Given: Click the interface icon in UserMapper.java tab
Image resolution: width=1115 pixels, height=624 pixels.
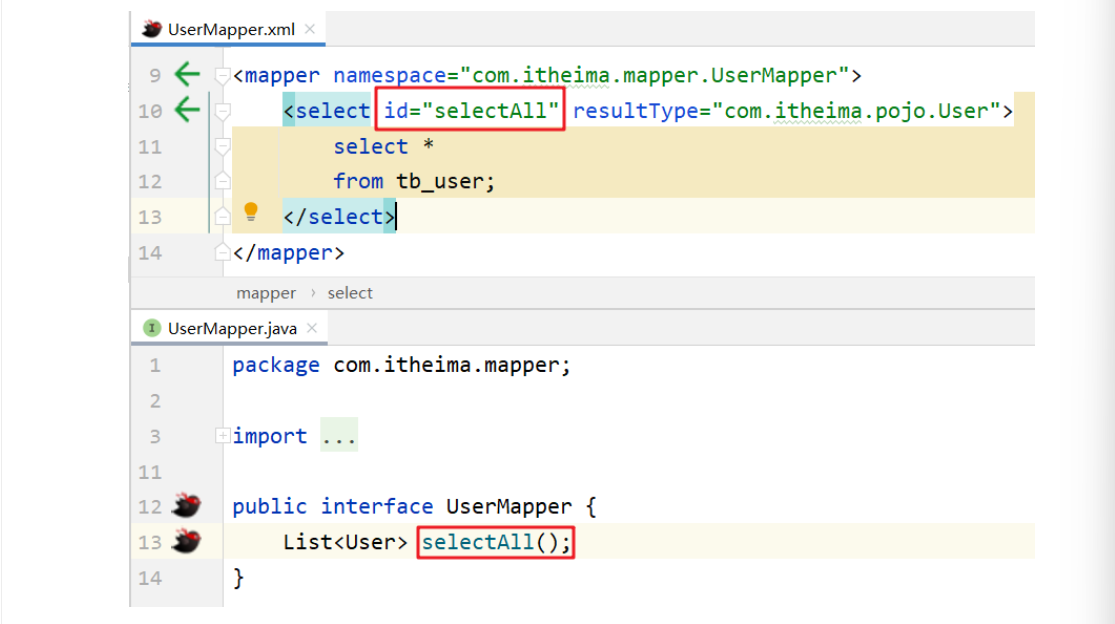Looking at the screenshot, I should pyautogui.click(x=151, y=328).
